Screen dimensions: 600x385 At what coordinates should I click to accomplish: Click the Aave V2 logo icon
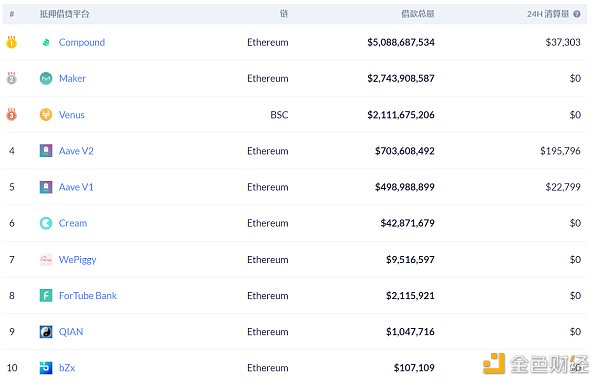pyautogui.click(x=46, y=150)
